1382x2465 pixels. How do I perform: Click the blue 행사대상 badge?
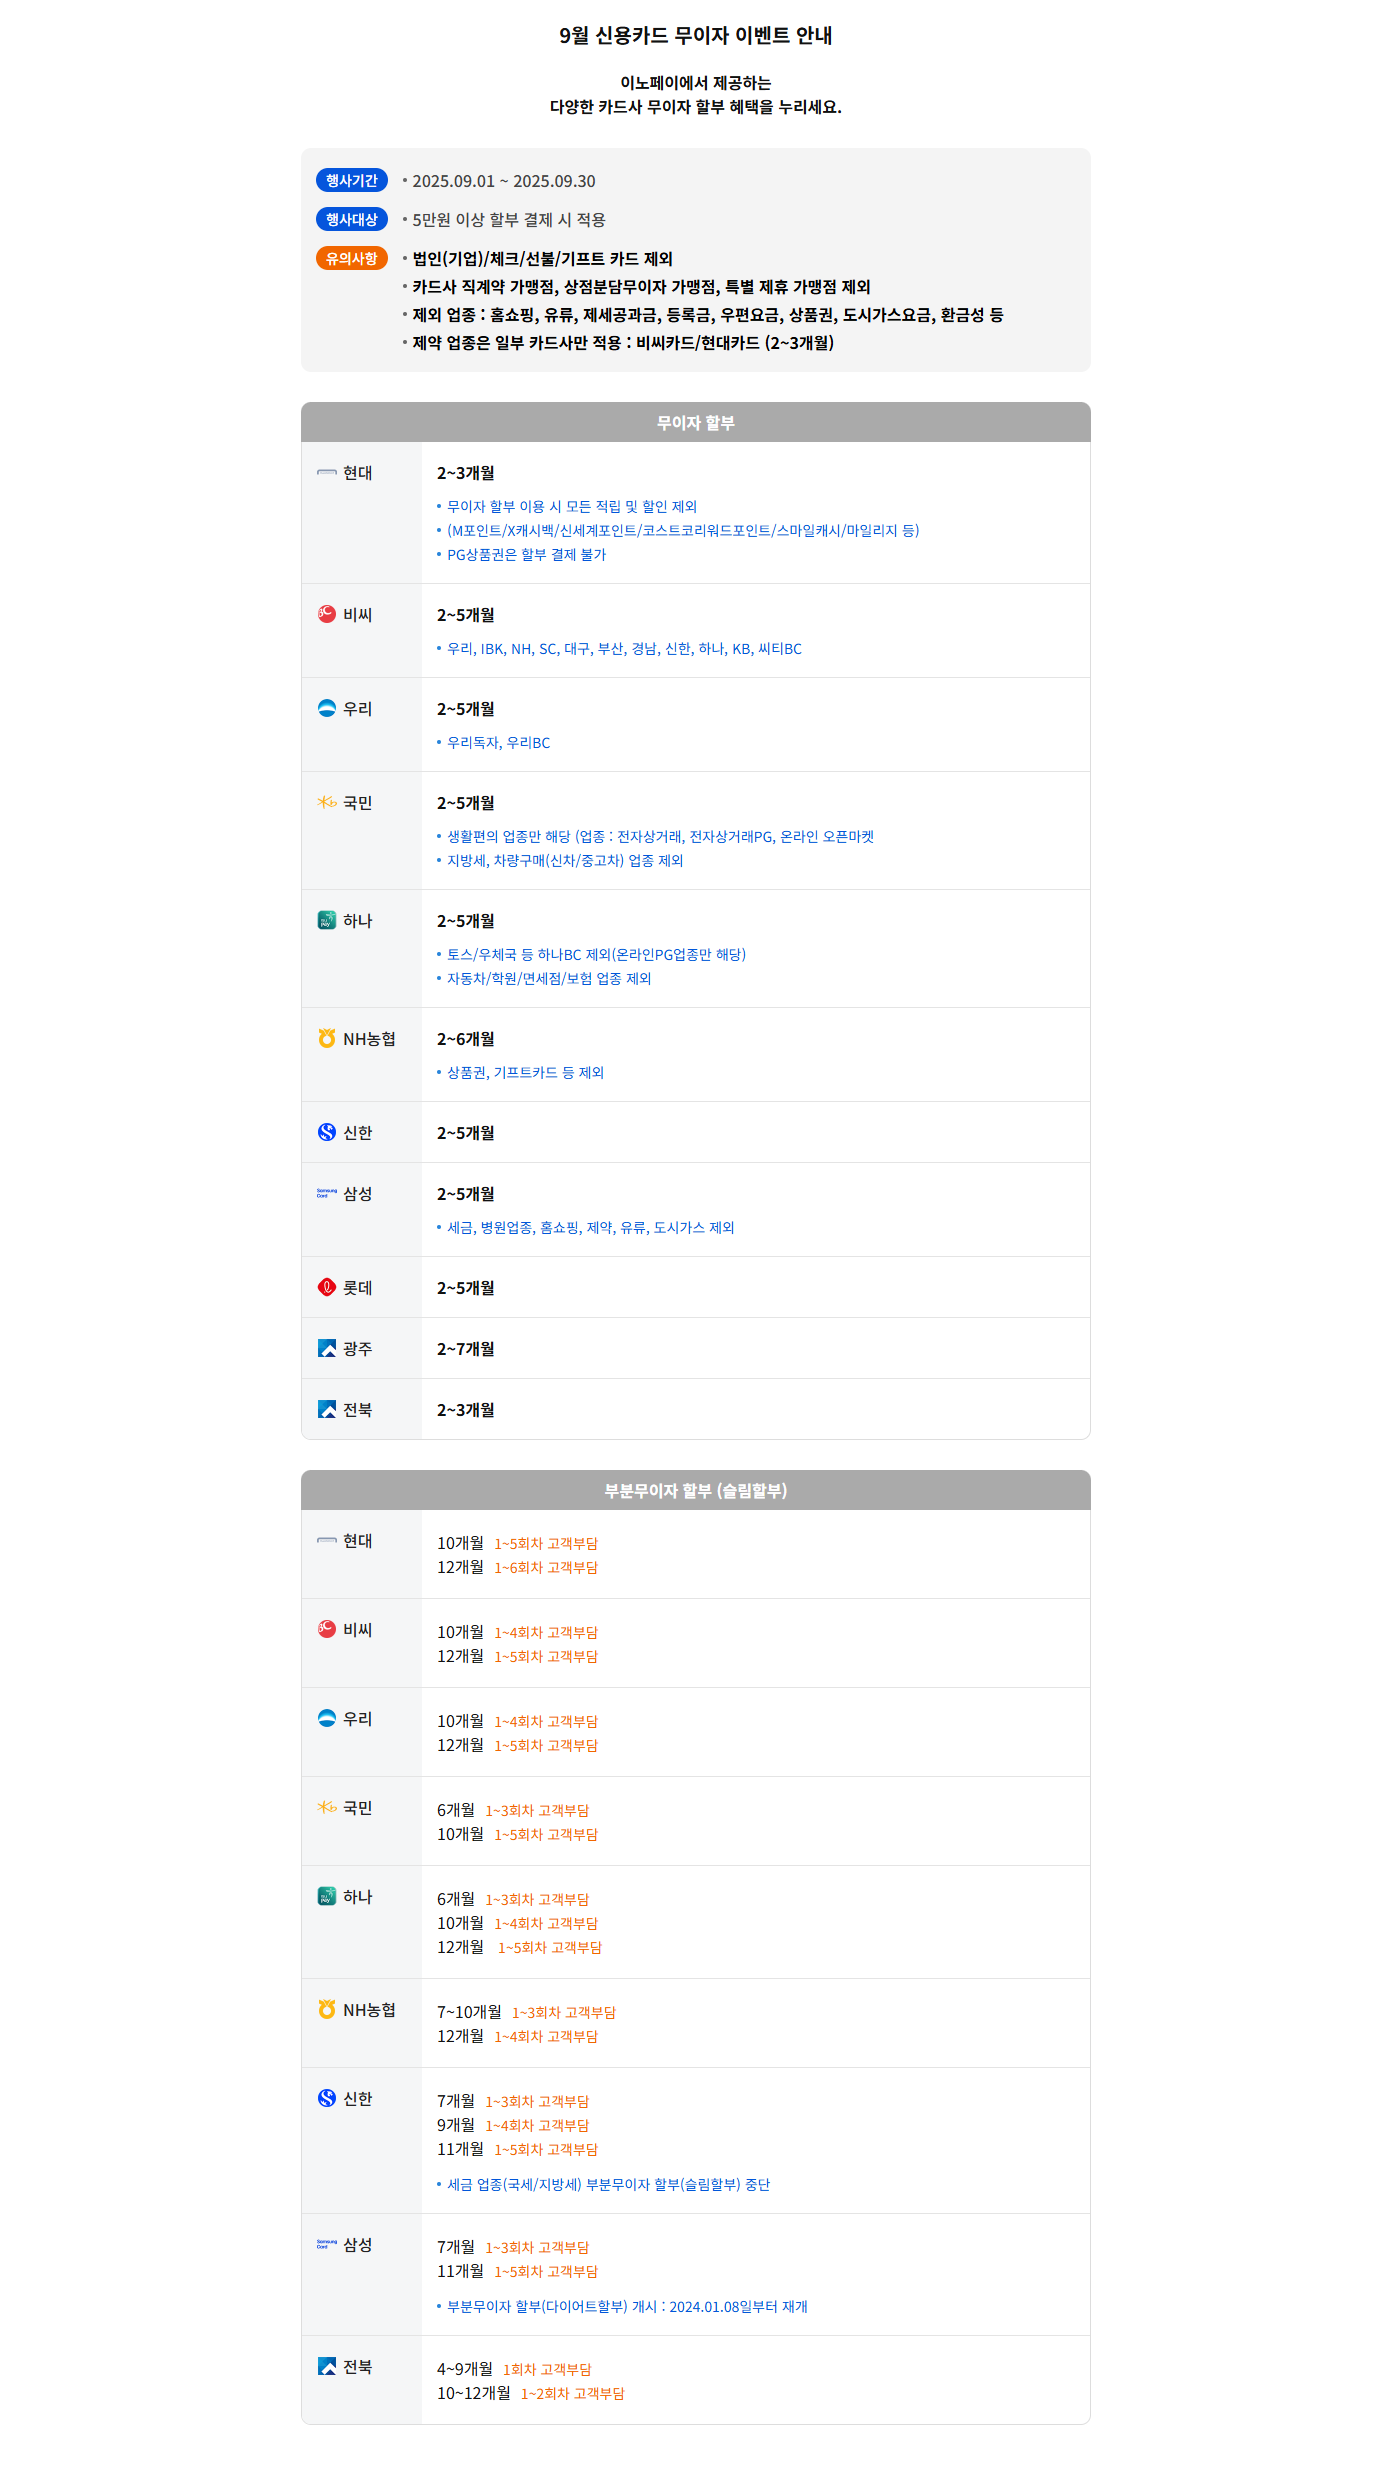pyautogui.click(x=352, y=219)
